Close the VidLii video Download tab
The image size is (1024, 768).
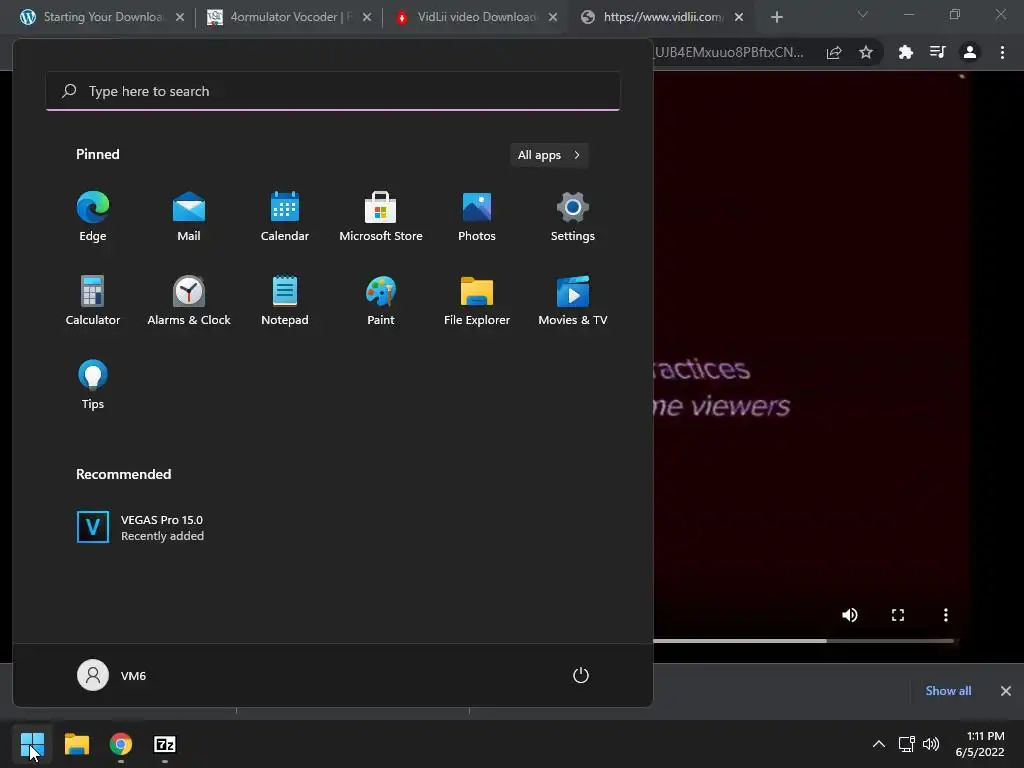pos(553,17)
